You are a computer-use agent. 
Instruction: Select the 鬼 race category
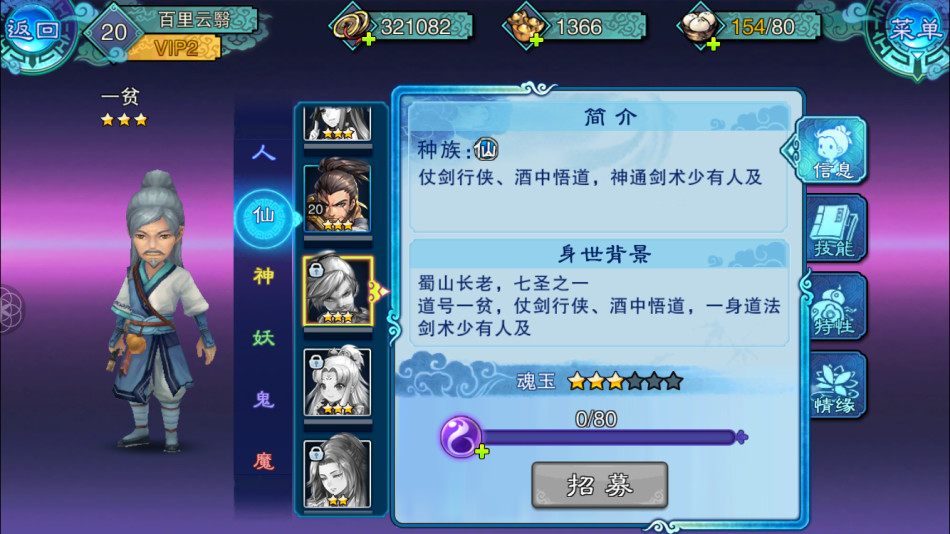264,399
